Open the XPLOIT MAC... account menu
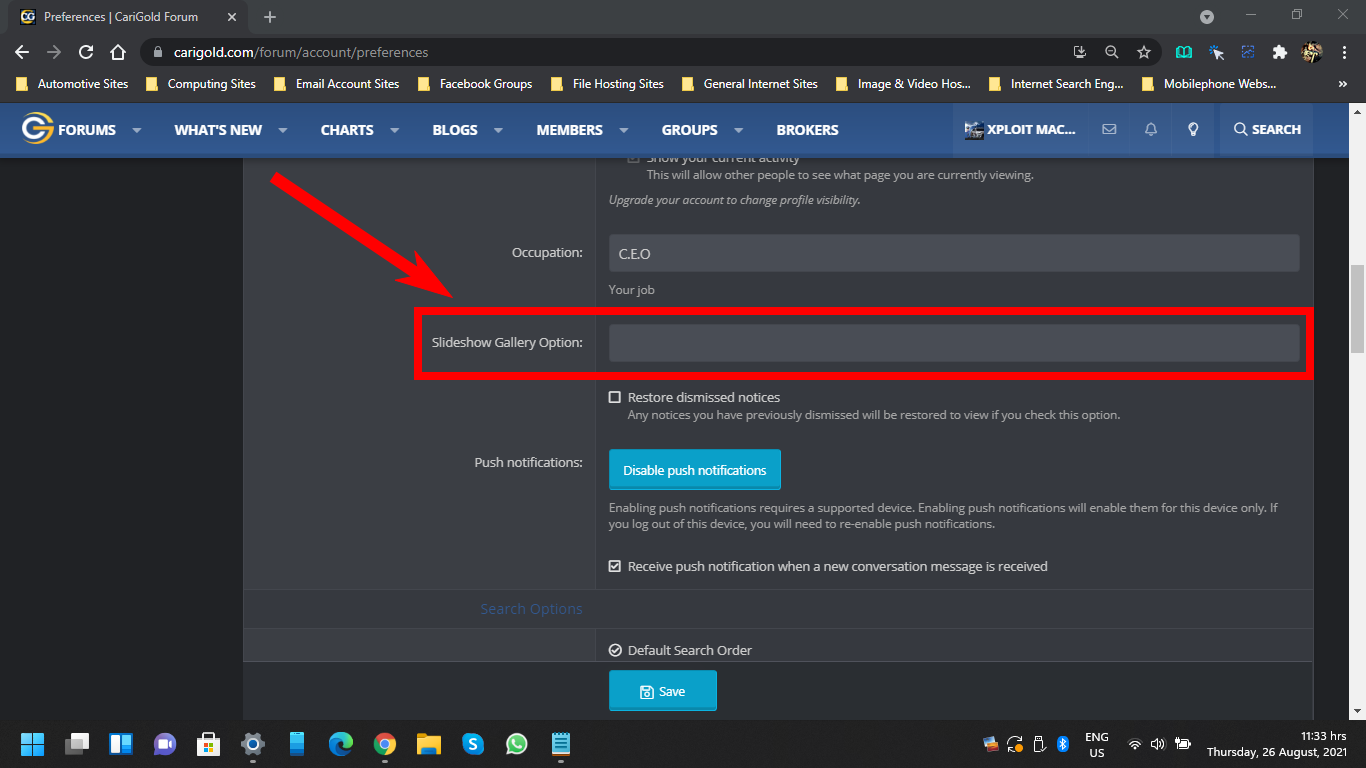The height and width of the screenshot is (768, 1366). (x=1020, y=129)
